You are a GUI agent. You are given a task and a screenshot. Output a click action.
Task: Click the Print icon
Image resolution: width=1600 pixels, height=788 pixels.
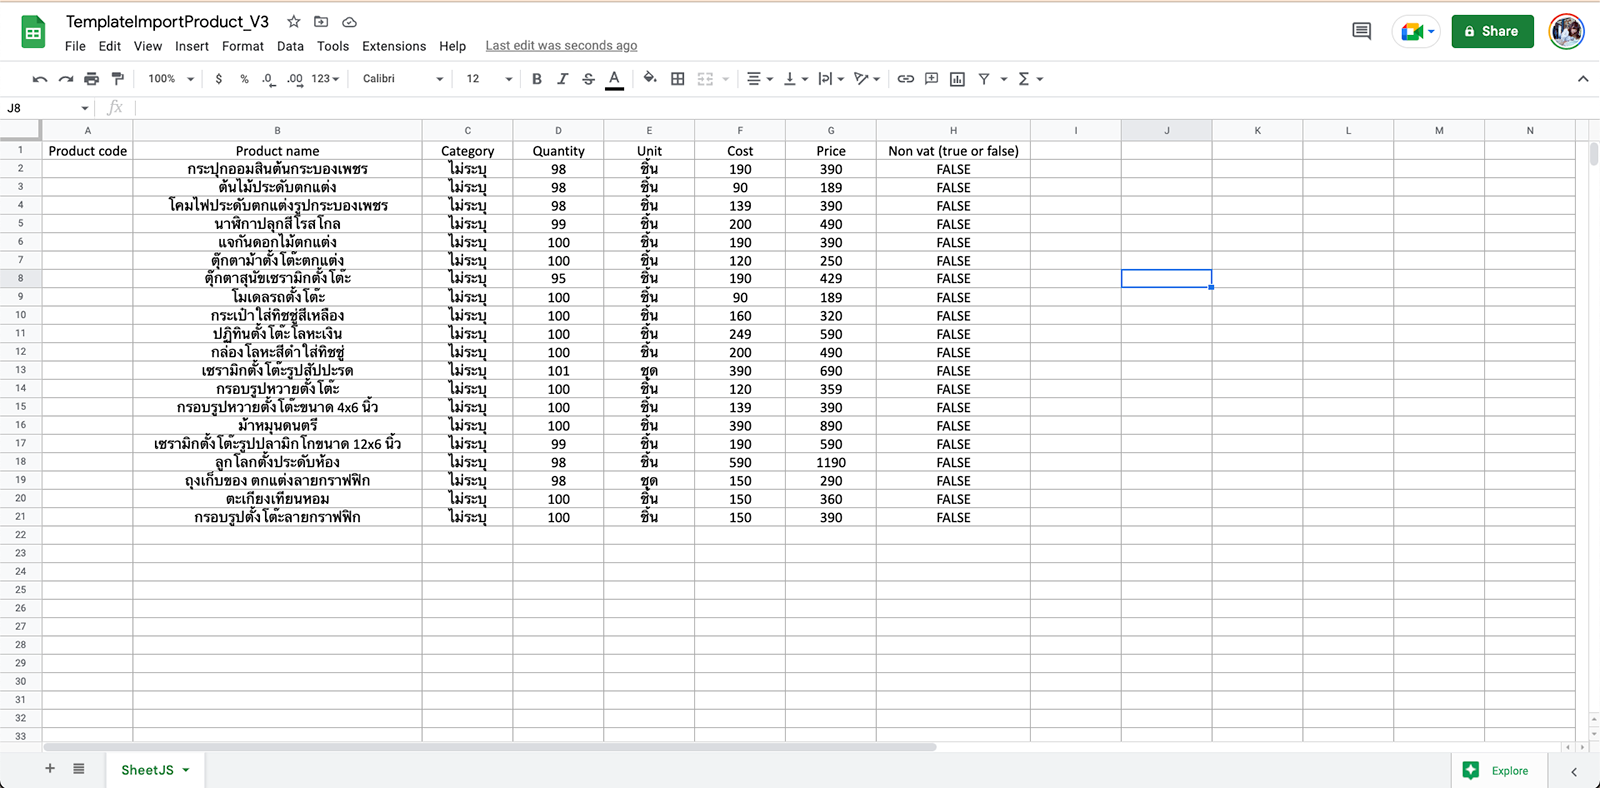click(x=92, y=79)
